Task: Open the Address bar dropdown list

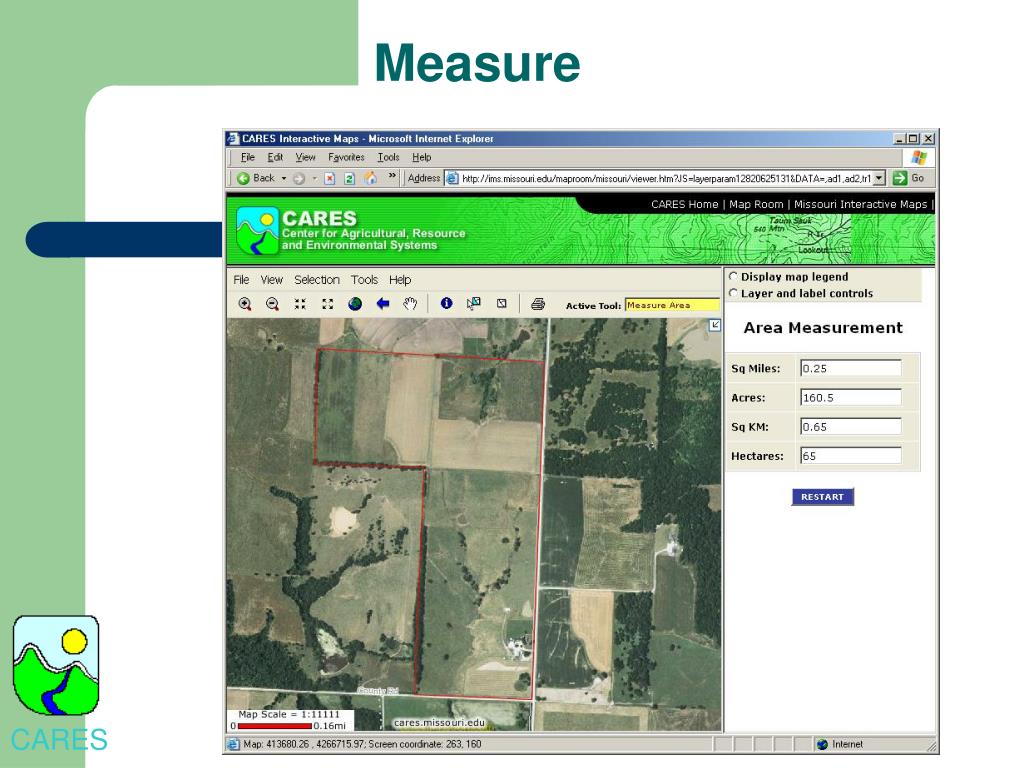Action: (879, 178)
